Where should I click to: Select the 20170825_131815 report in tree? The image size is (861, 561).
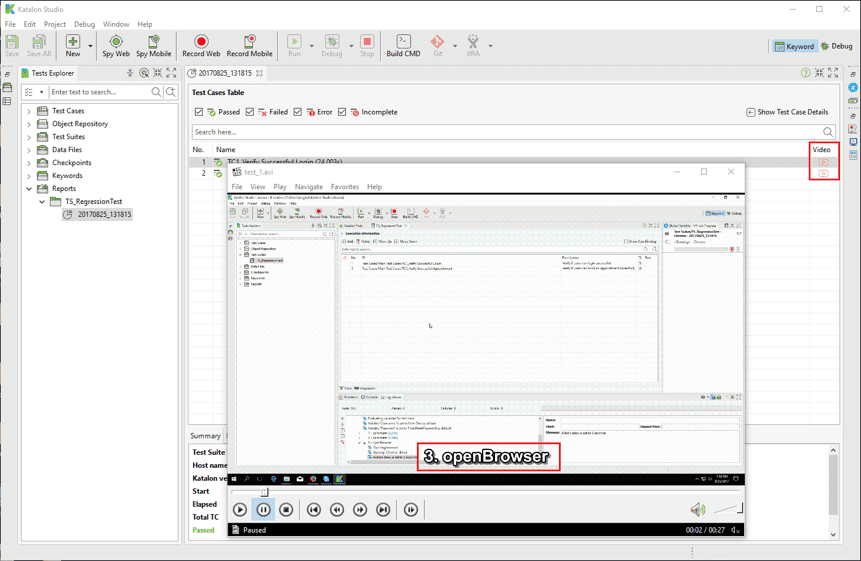(98, 214)
